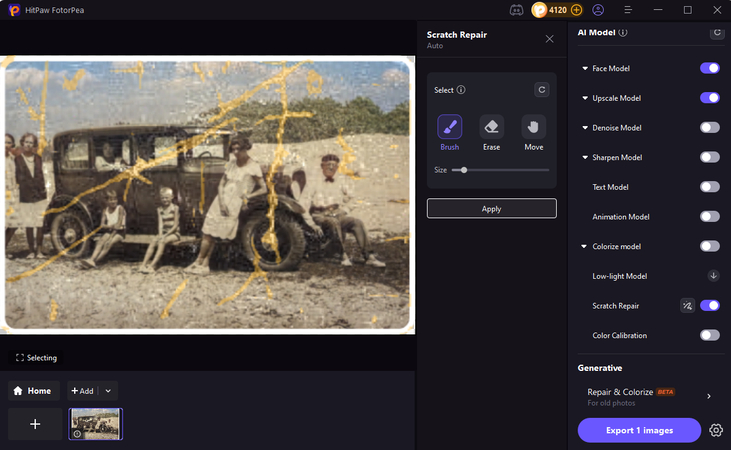This screenshot has width=731, height=450.
Task: Click the Low-light Model label
Action: pos(619,276)
